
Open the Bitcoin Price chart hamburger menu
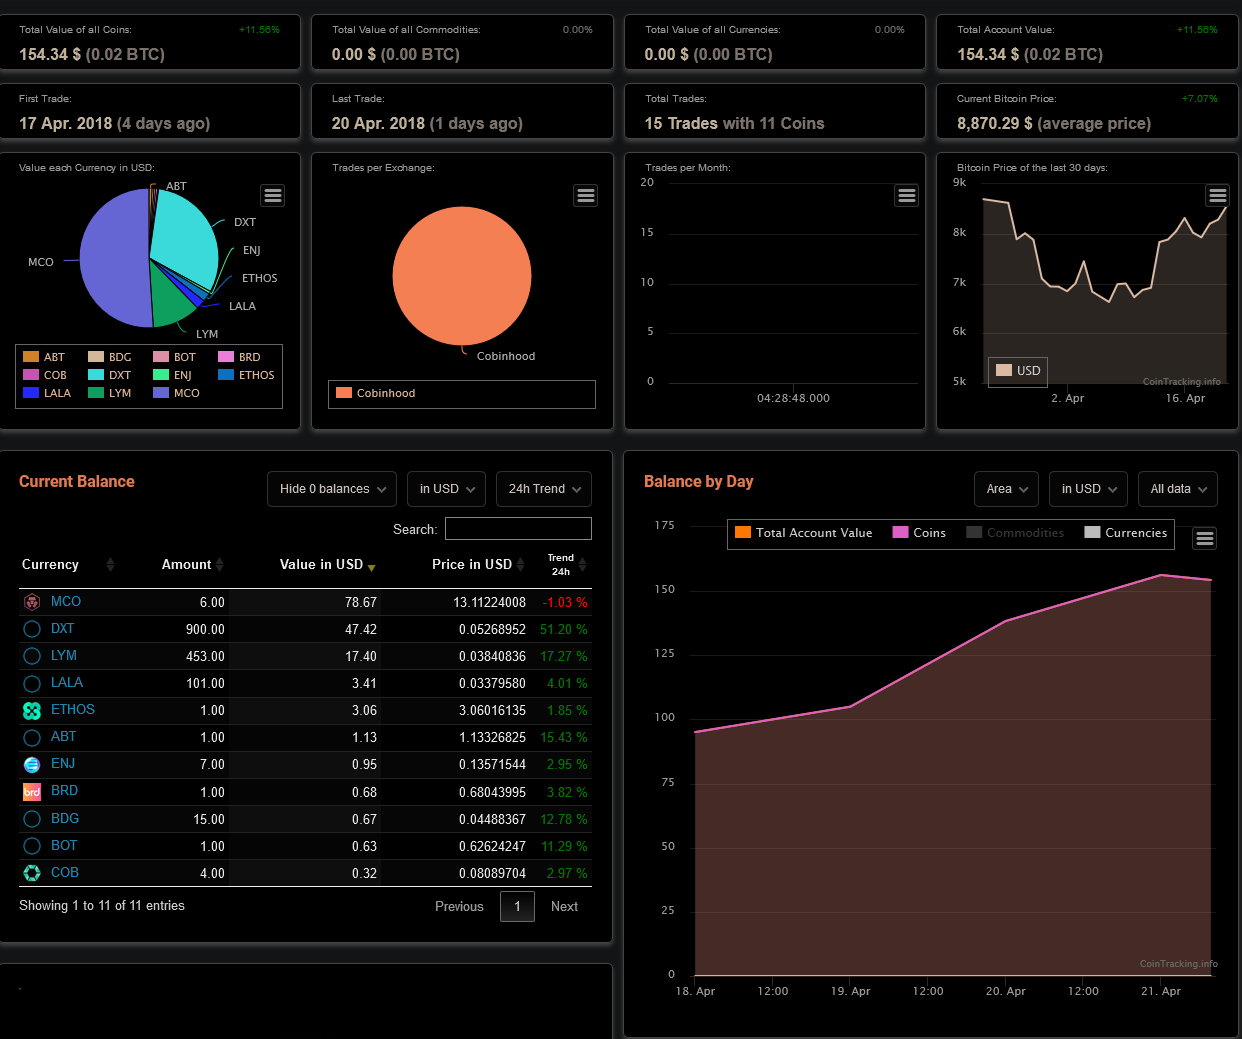point(1217,195)
